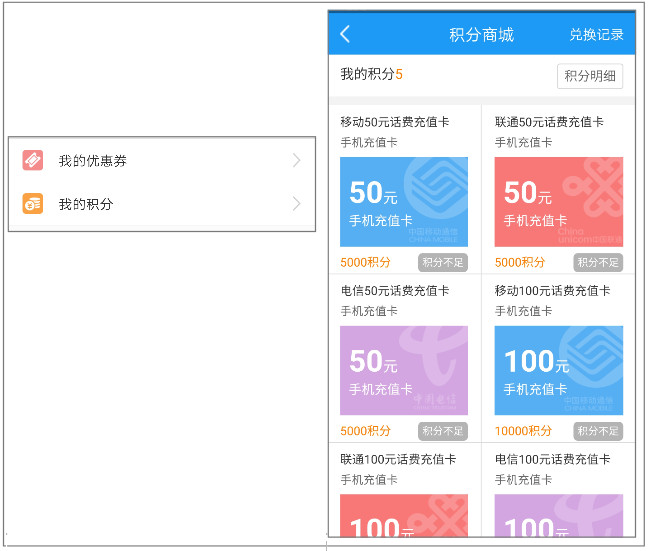The height and width of the screenshot is (551, 648).
Task: Open the 兑换记录 exchange records
Action: 596,34
